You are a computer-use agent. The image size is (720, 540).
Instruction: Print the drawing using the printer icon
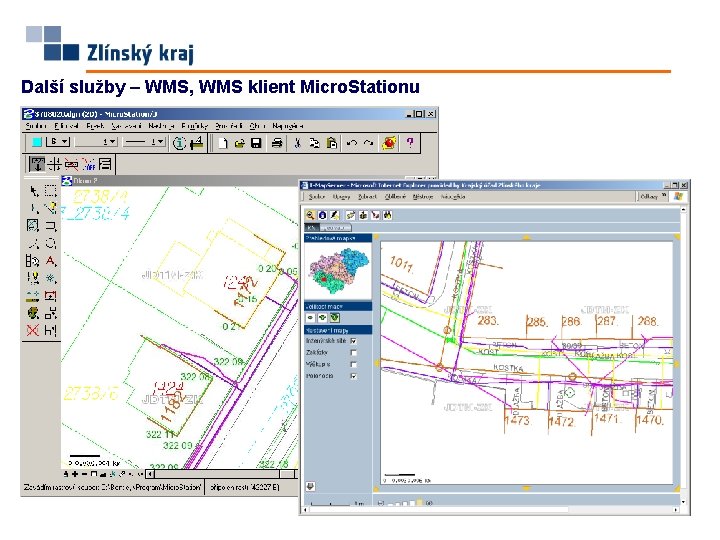coord(276,143)
